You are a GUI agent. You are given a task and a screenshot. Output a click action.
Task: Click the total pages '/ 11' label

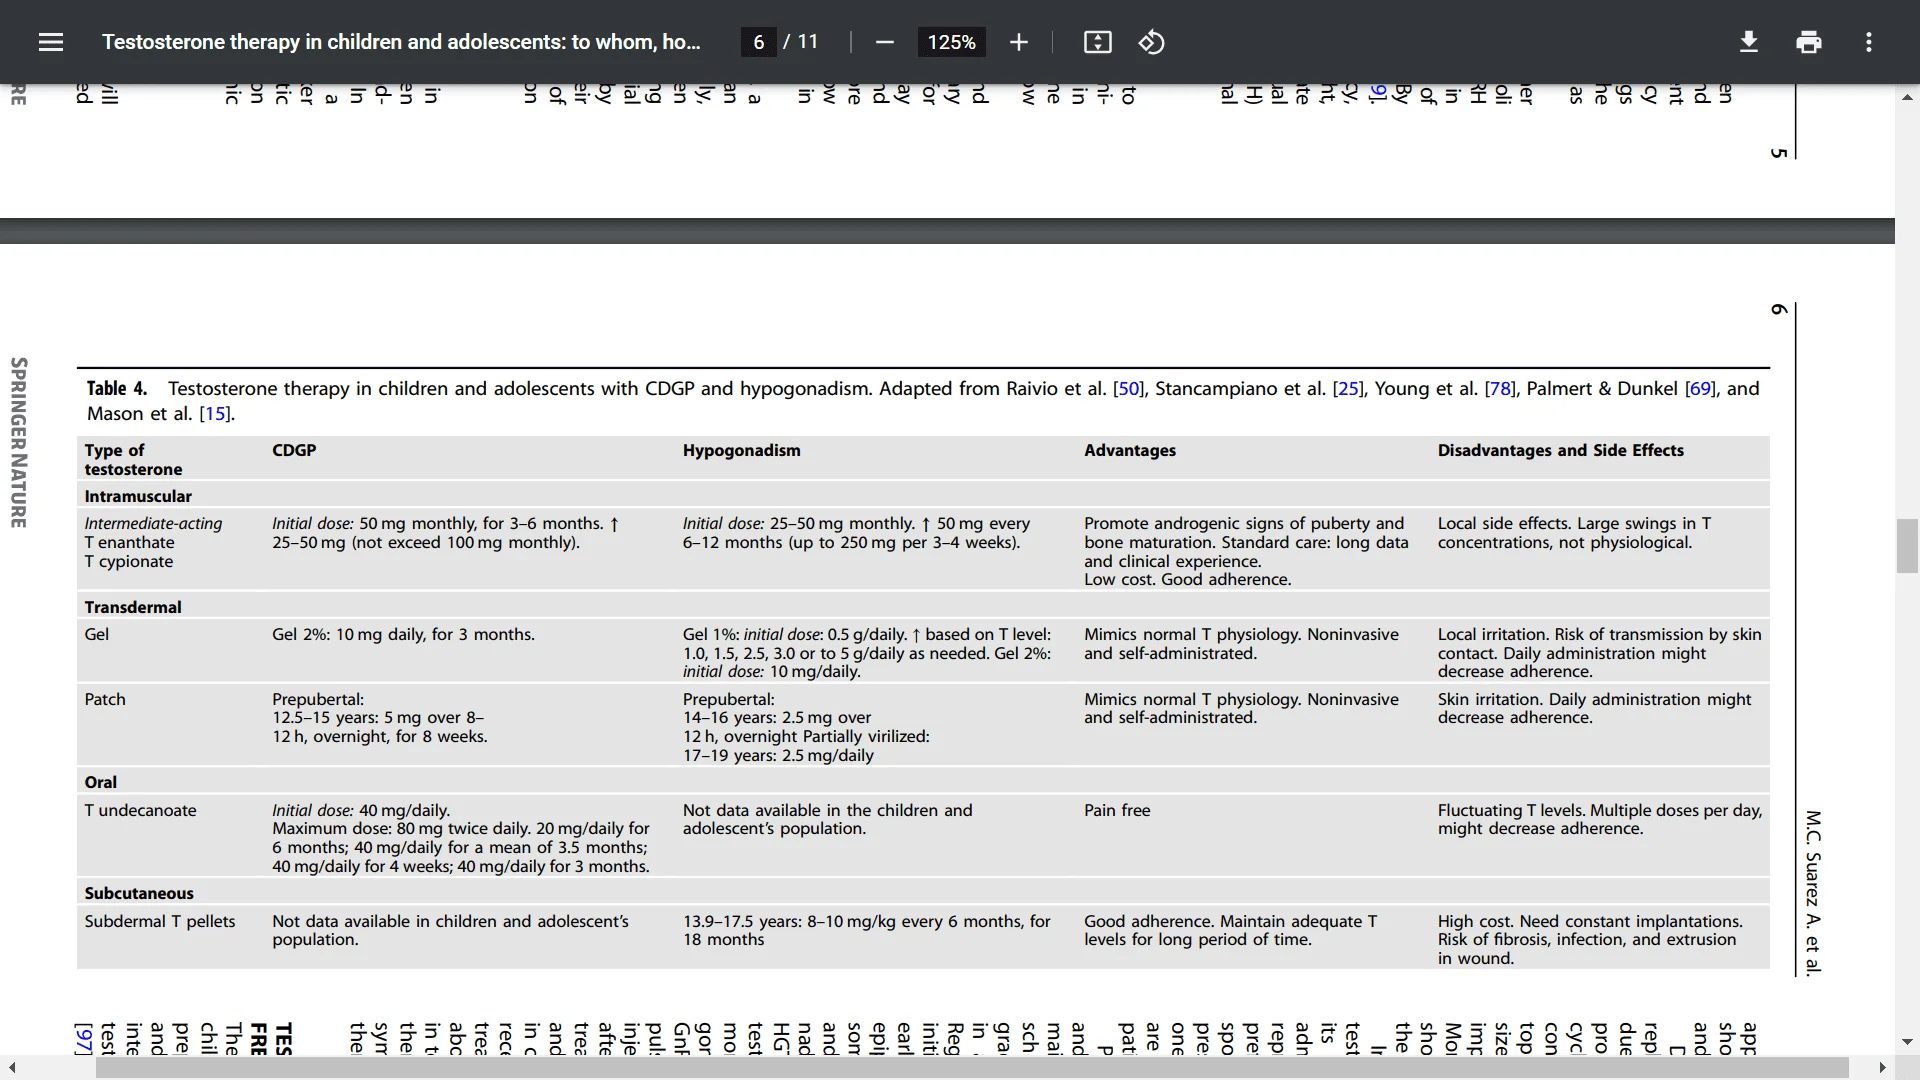(x=801, y=42)
